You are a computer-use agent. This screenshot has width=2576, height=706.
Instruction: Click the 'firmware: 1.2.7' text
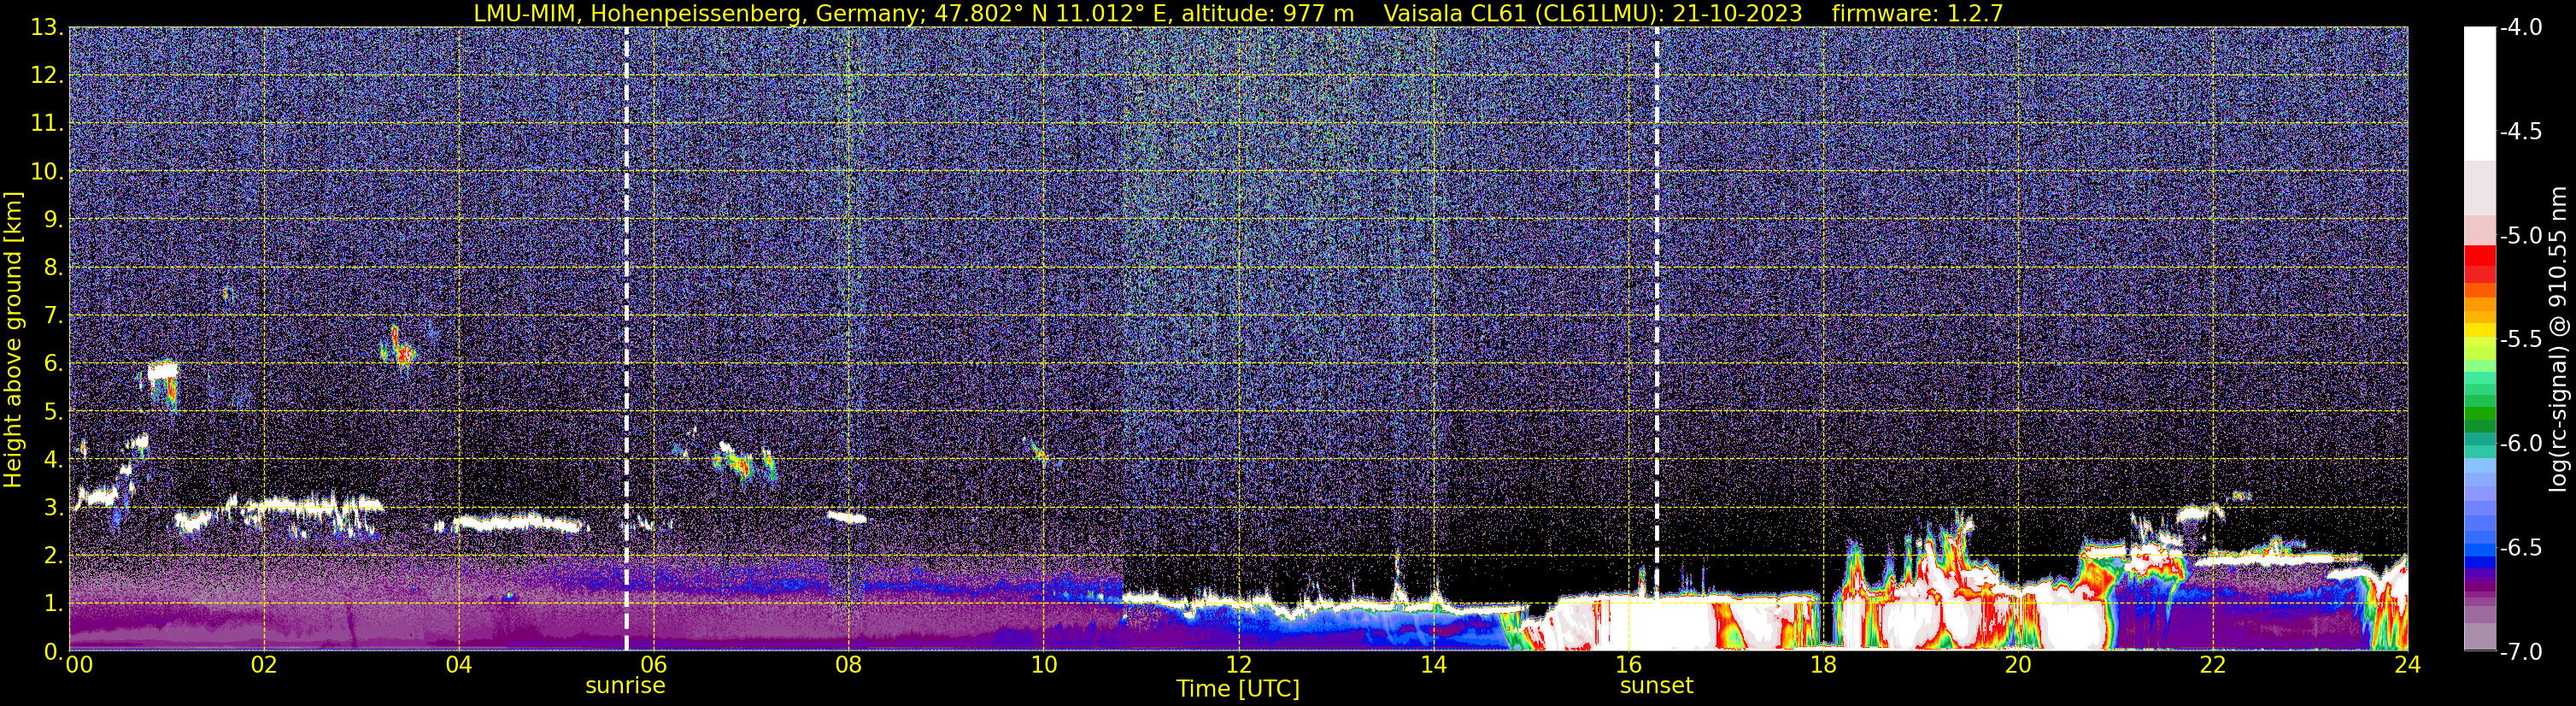click(x=1917, y=13)
